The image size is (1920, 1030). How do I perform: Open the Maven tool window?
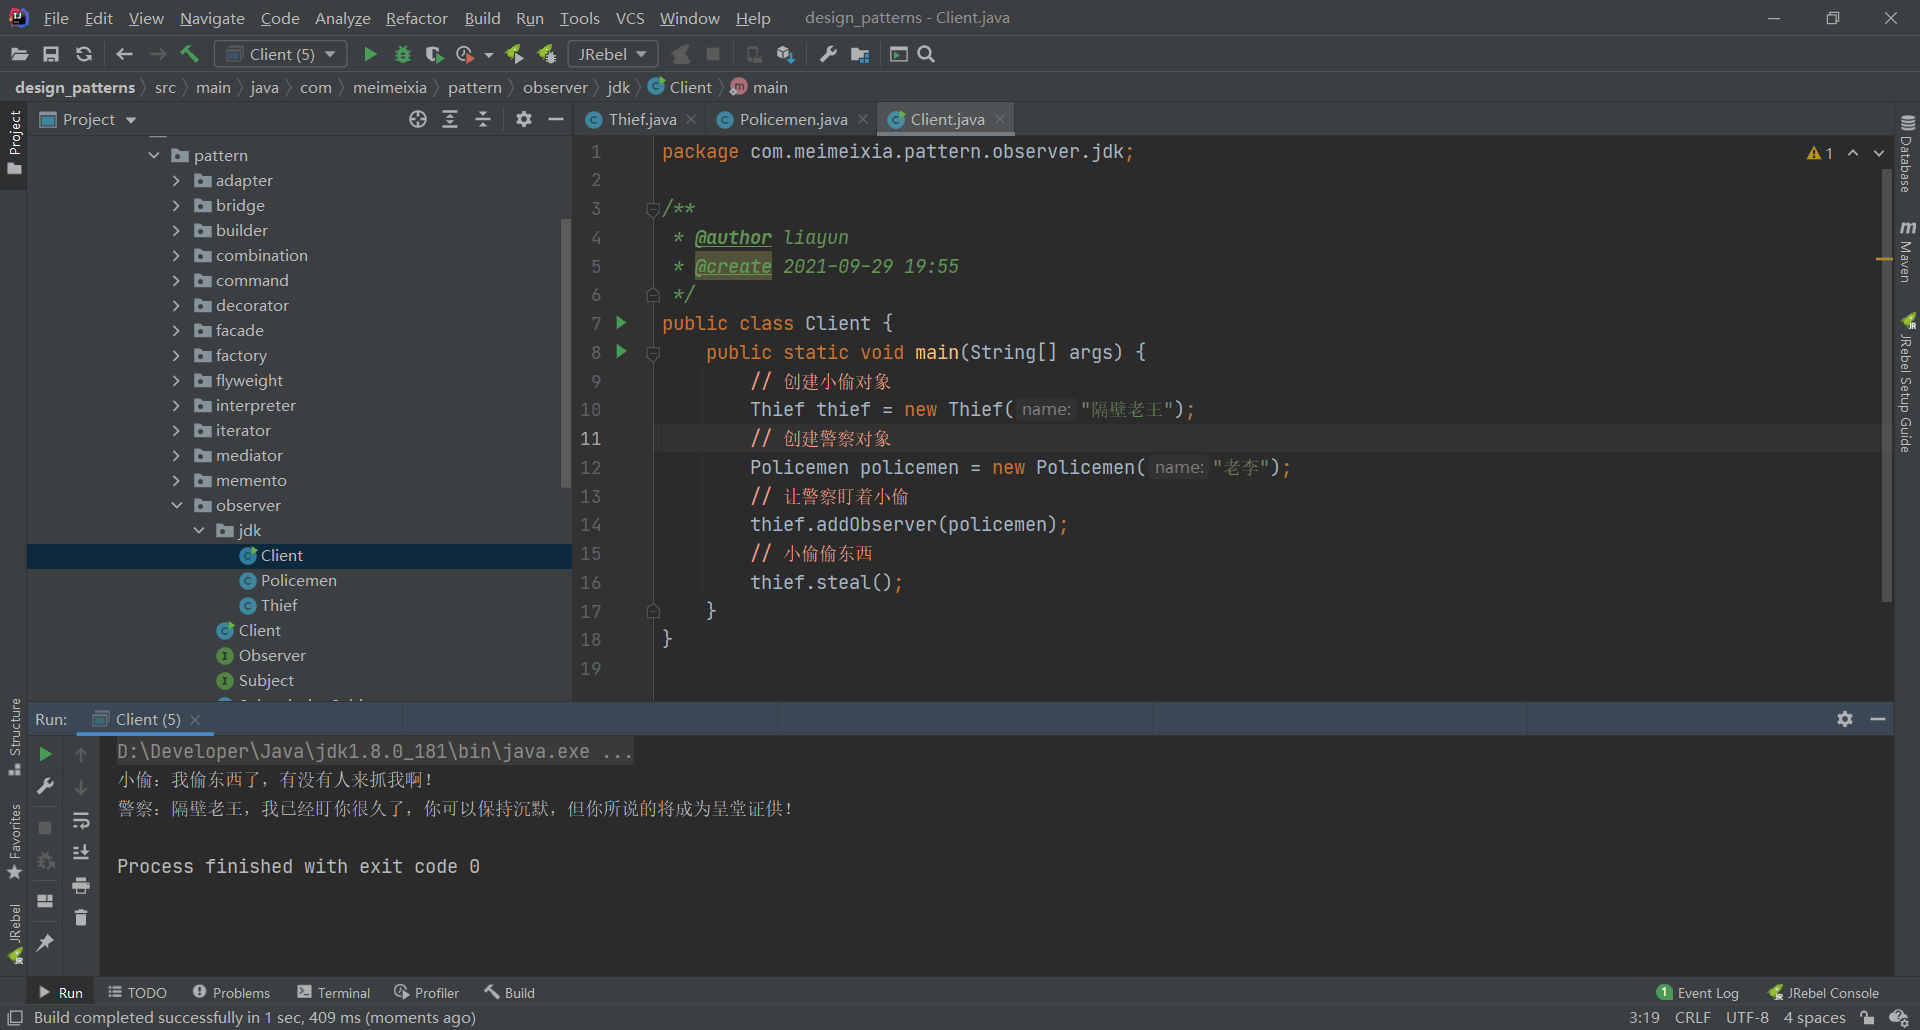(x=1907, y=252)
